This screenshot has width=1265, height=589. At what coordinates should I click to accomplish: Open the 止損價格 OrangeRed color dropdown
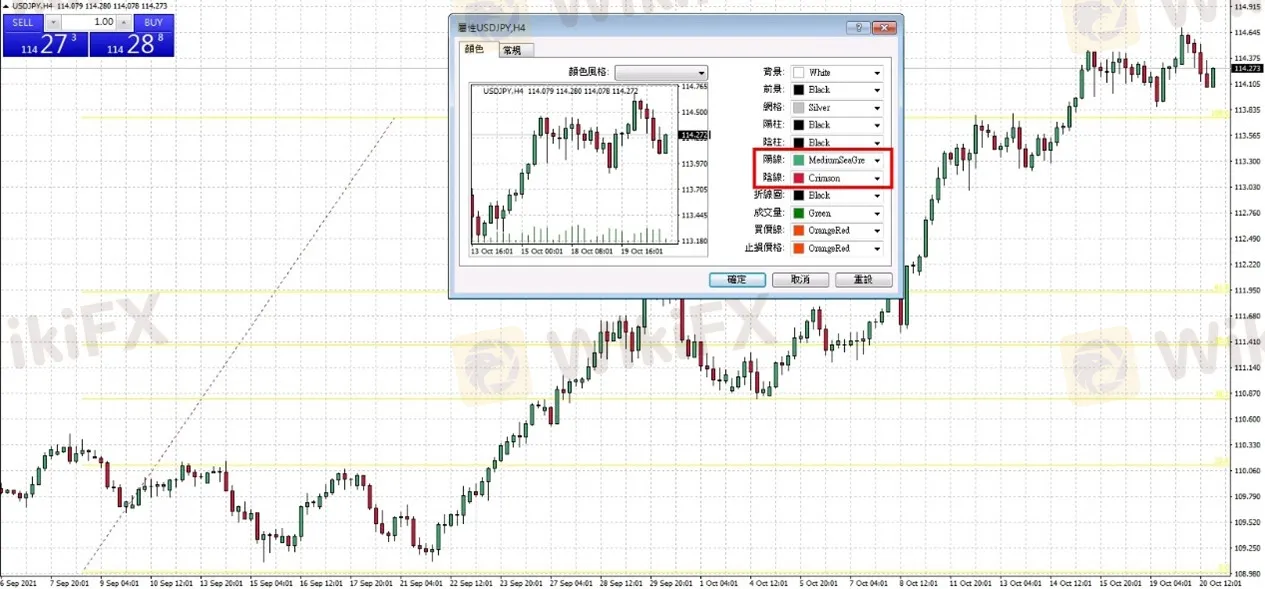point(837,248)
